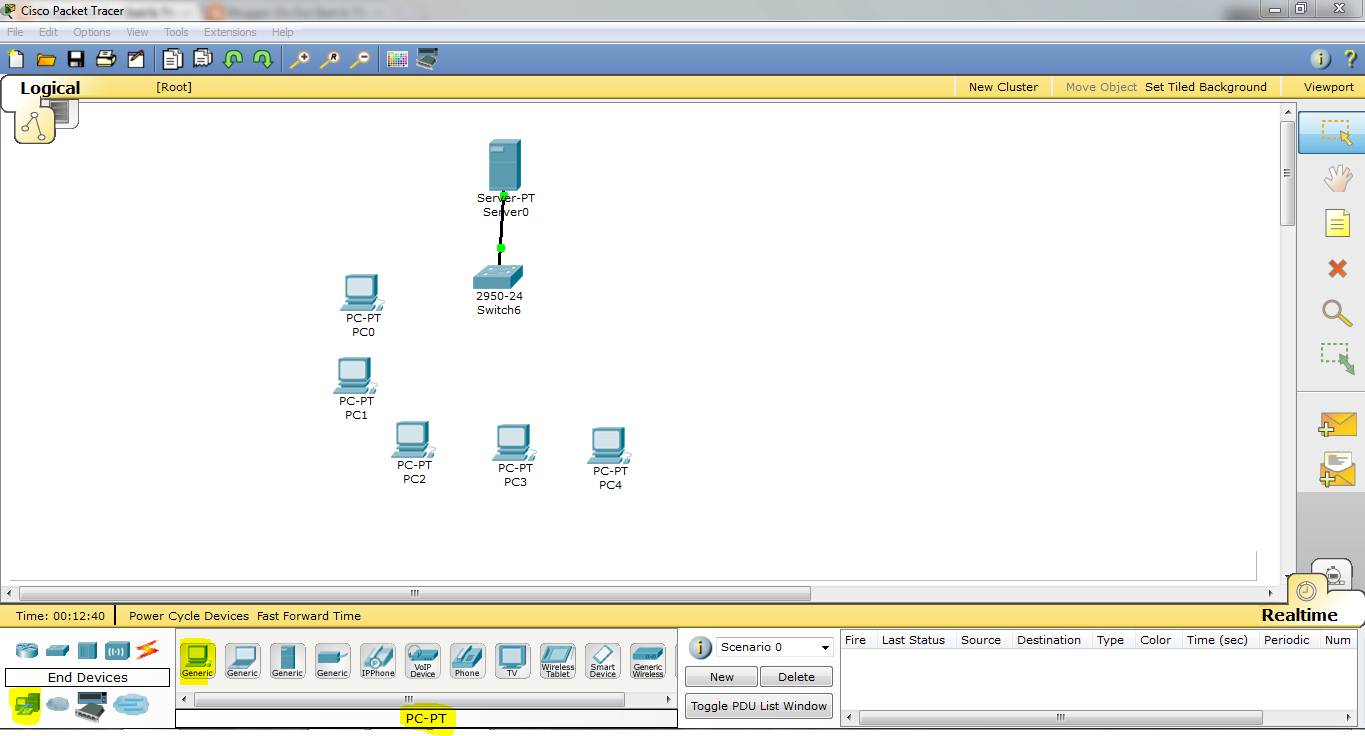Viewport: 1365px width, 736px height.
Task: Click Toggle PDU List Window button
Action: [759, 706]
